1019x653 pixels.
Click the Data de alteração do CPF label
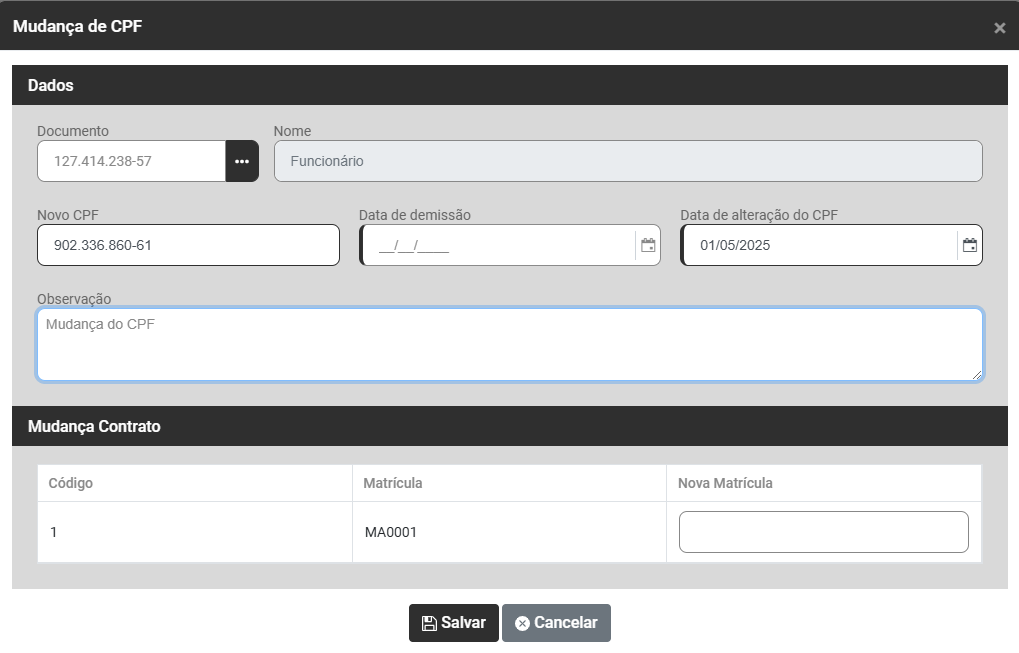(x=759, y=215)
